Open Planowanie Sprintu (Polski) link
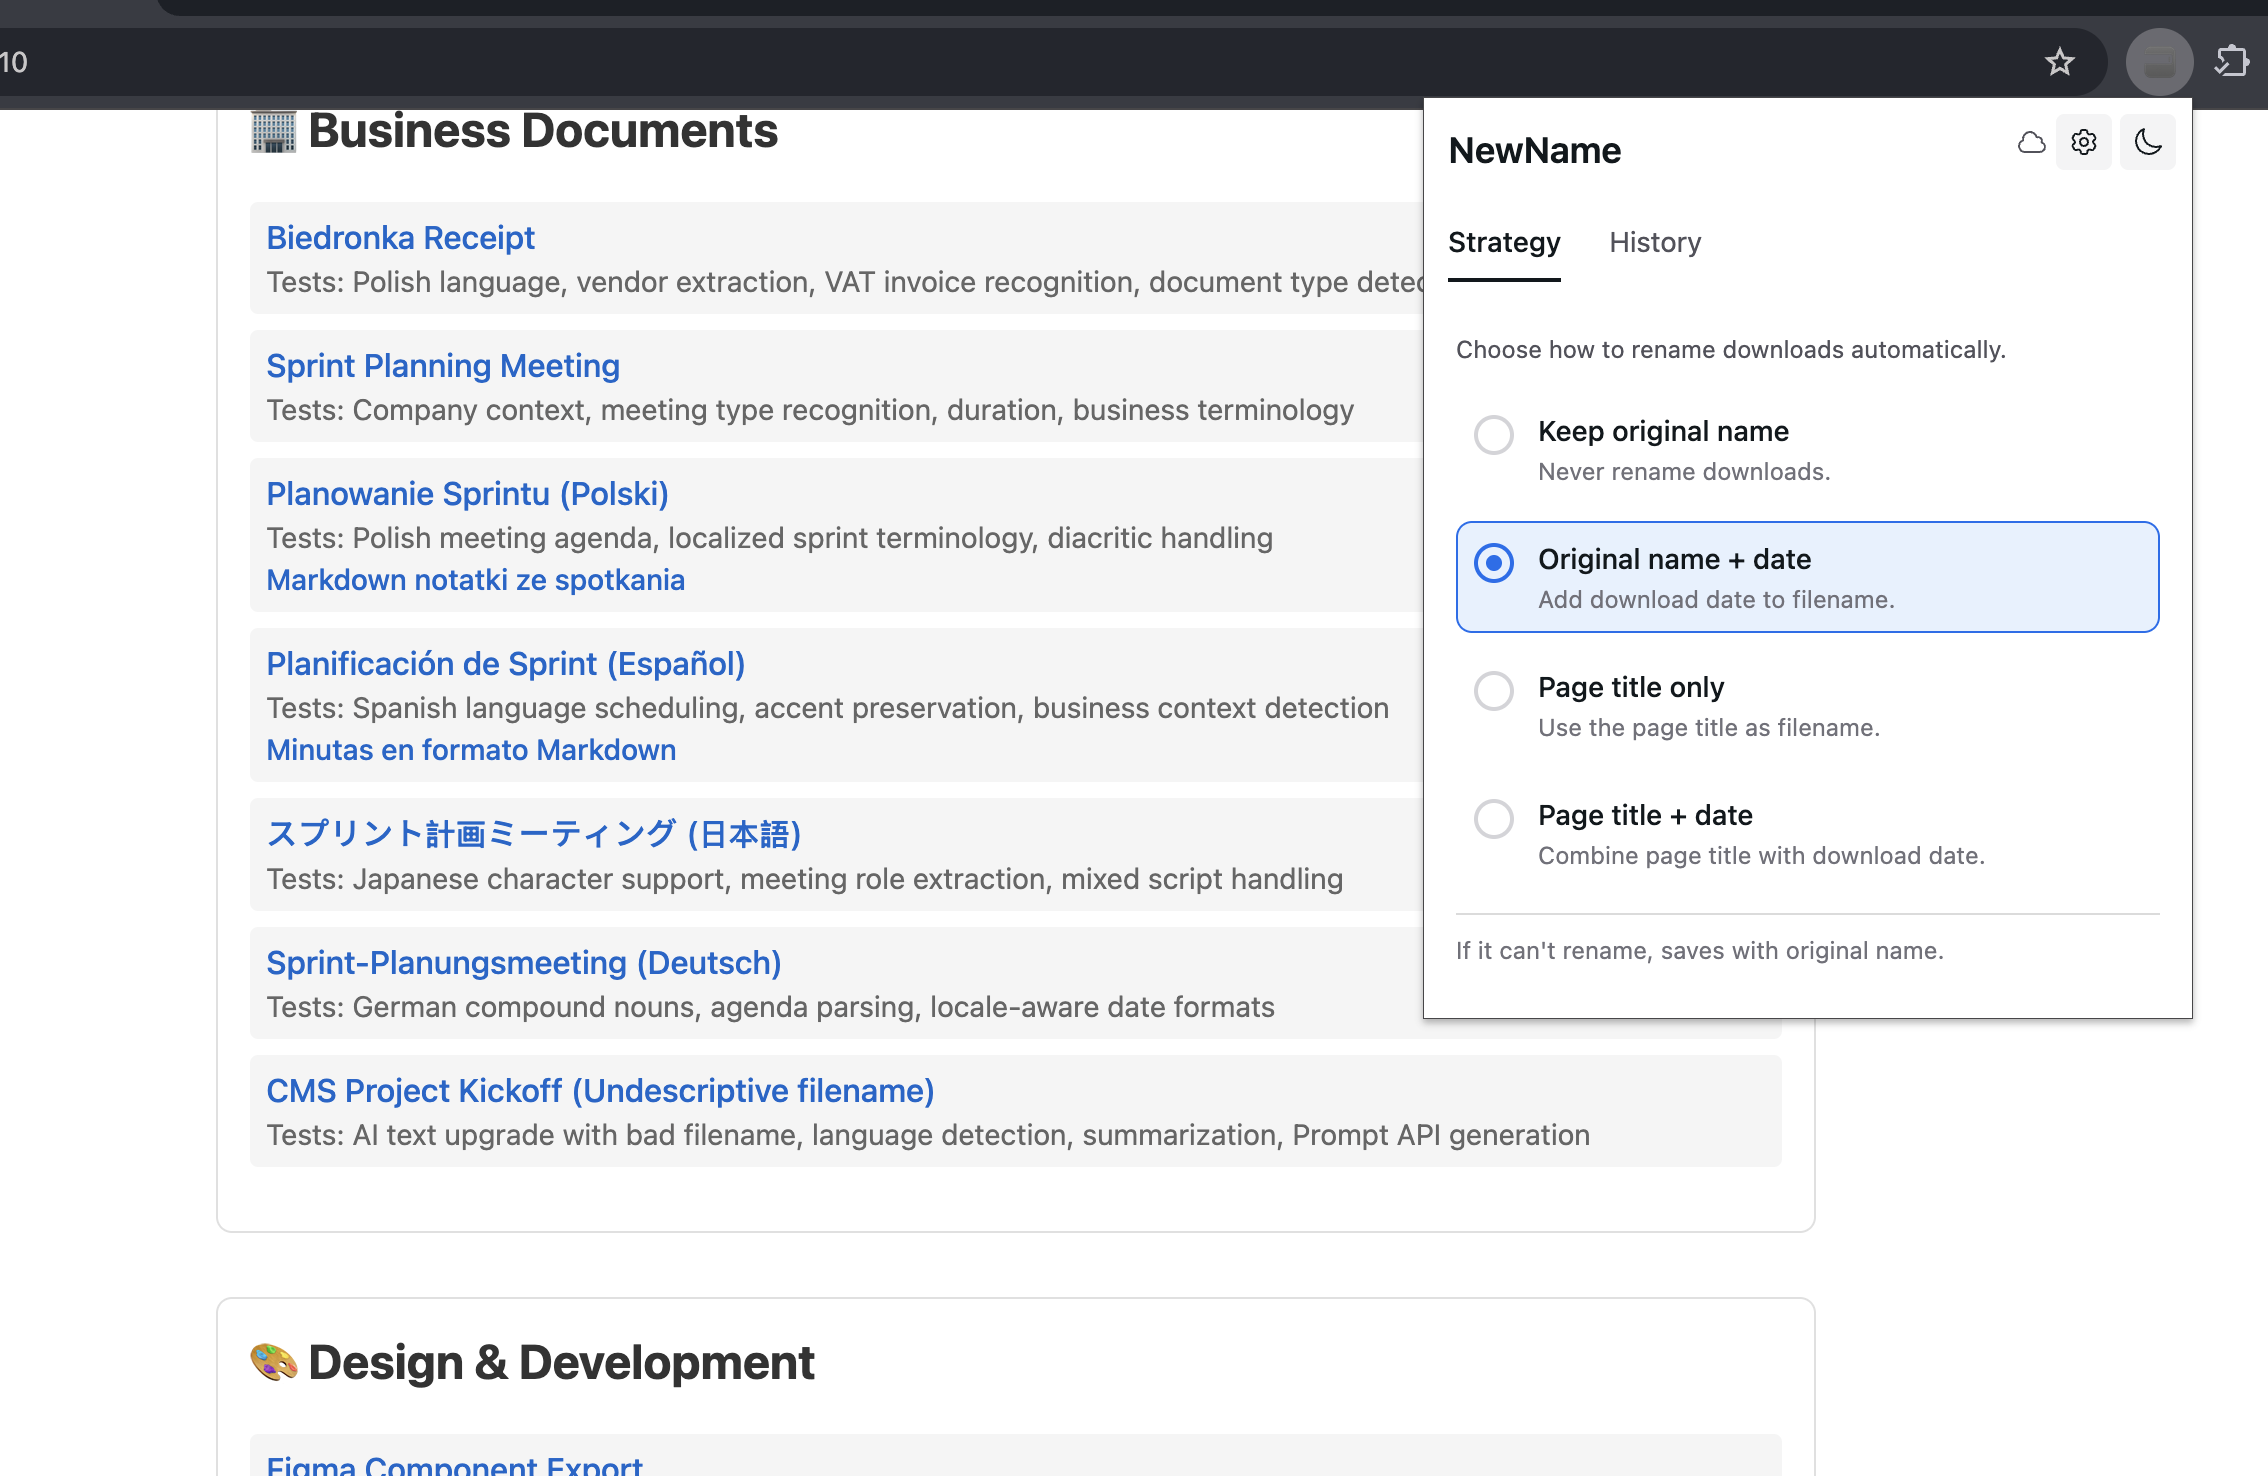 467,494
